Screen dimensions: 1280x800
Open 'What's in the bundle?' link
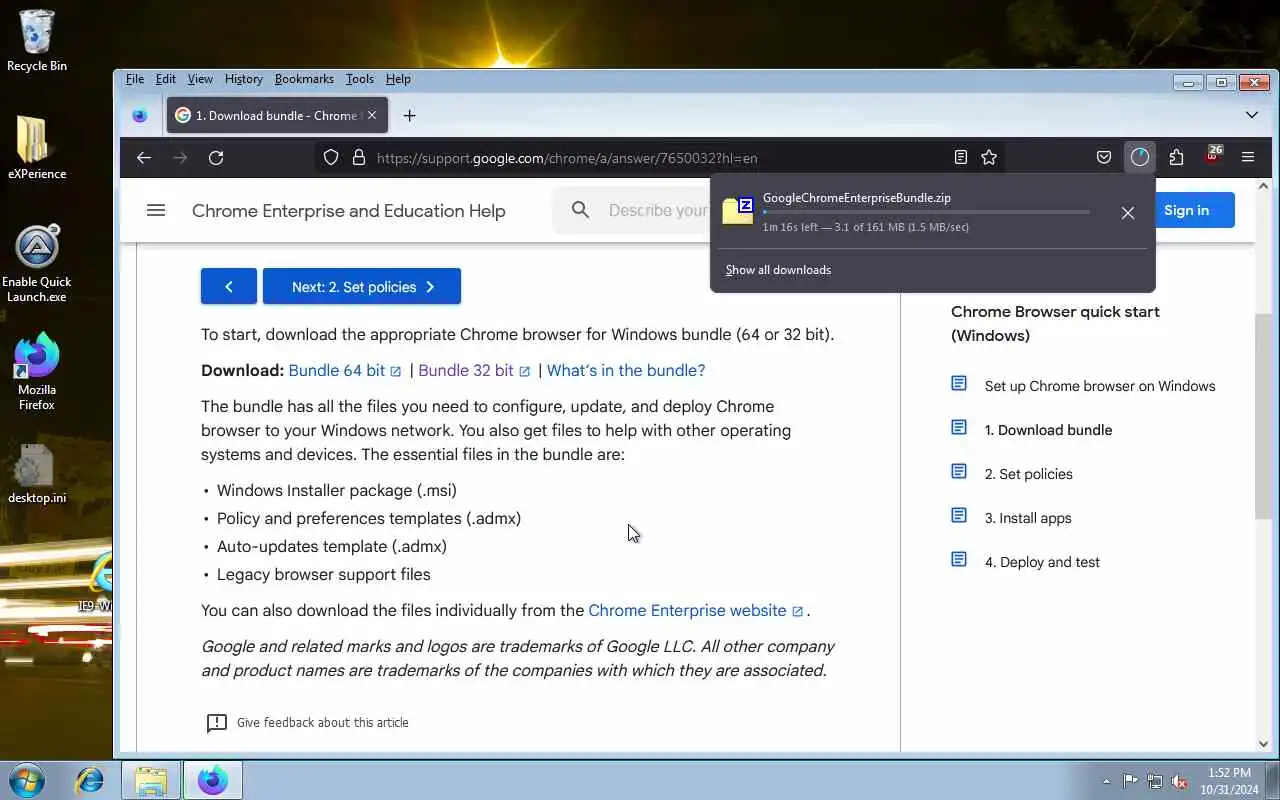coord(626,371)
